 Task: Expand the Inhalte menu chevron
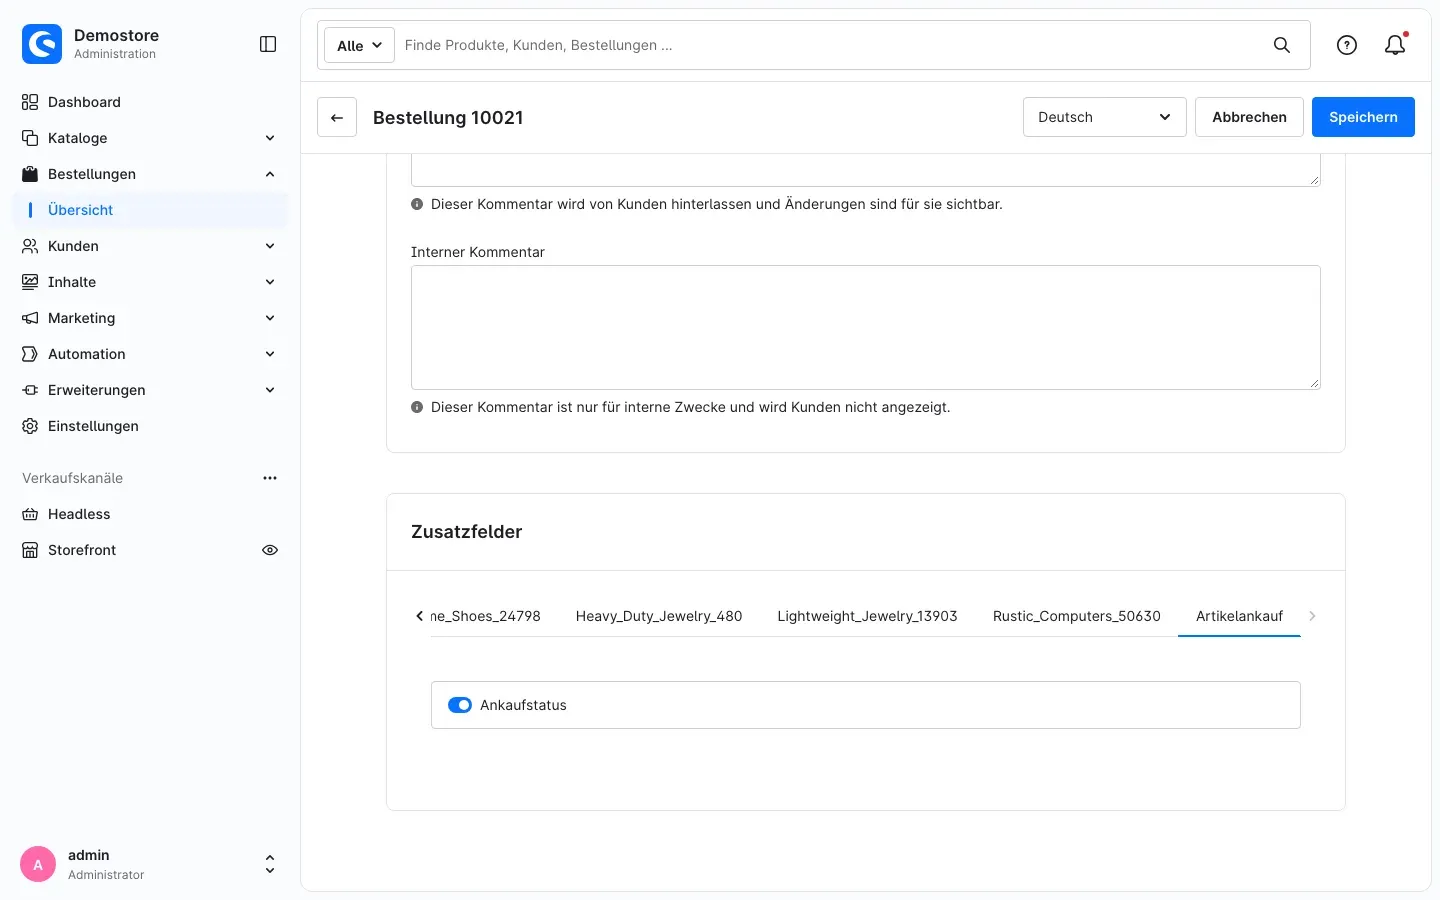pyautogui.click(x=270, y=282)
